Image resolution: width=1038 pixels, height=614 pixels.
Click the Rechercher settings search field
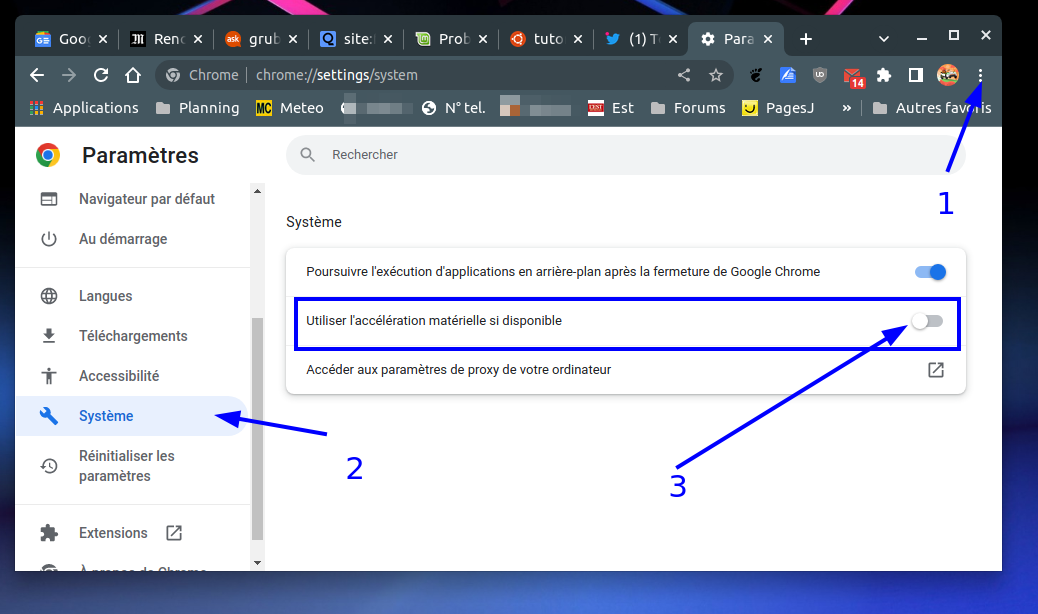pos(626,154)
